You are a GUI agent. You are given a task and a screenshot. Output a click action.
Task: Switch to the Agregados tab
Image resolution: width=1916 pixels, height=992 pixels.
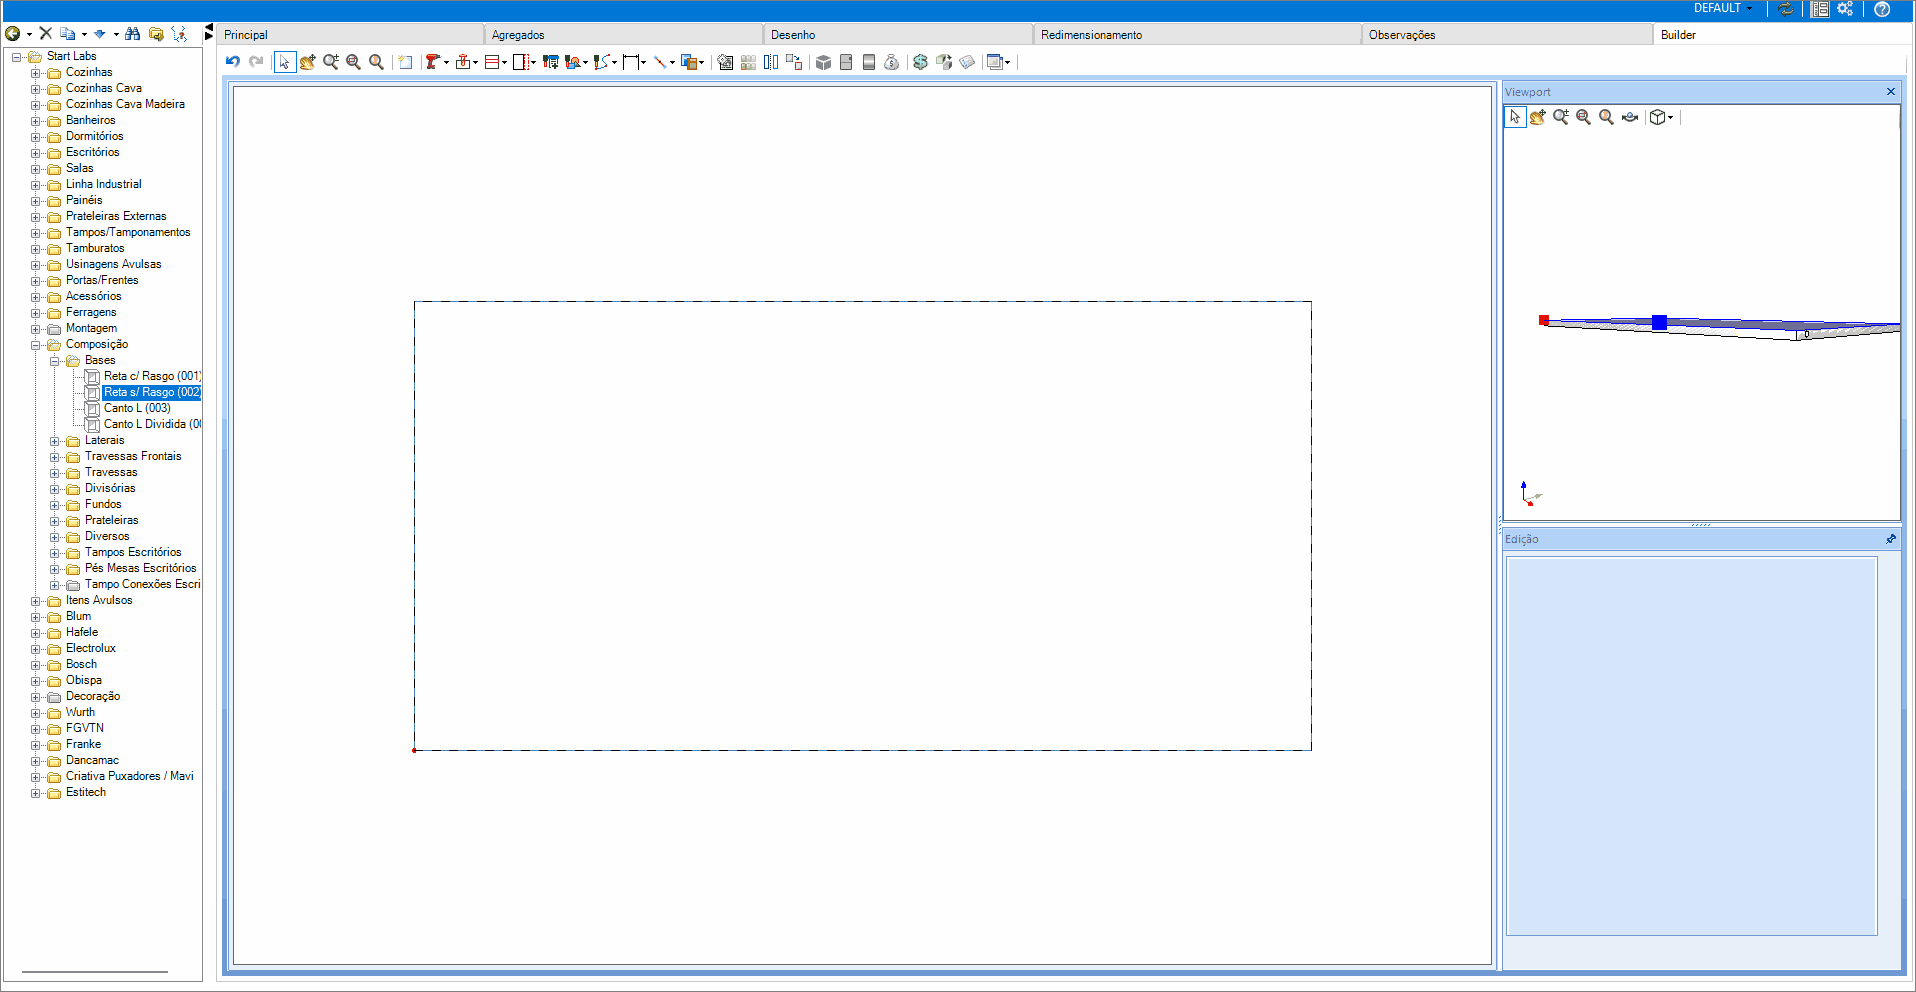(518, 35)
